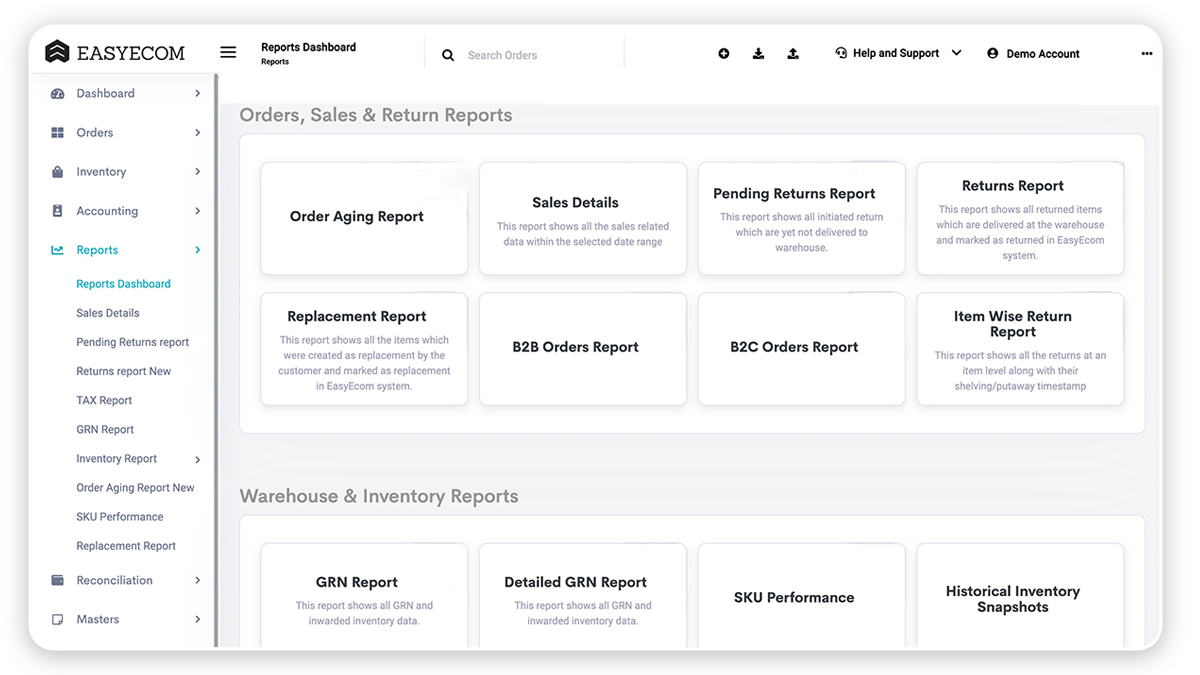
Task: Open the B2C Orders Report card
Action: coord(793,348)
